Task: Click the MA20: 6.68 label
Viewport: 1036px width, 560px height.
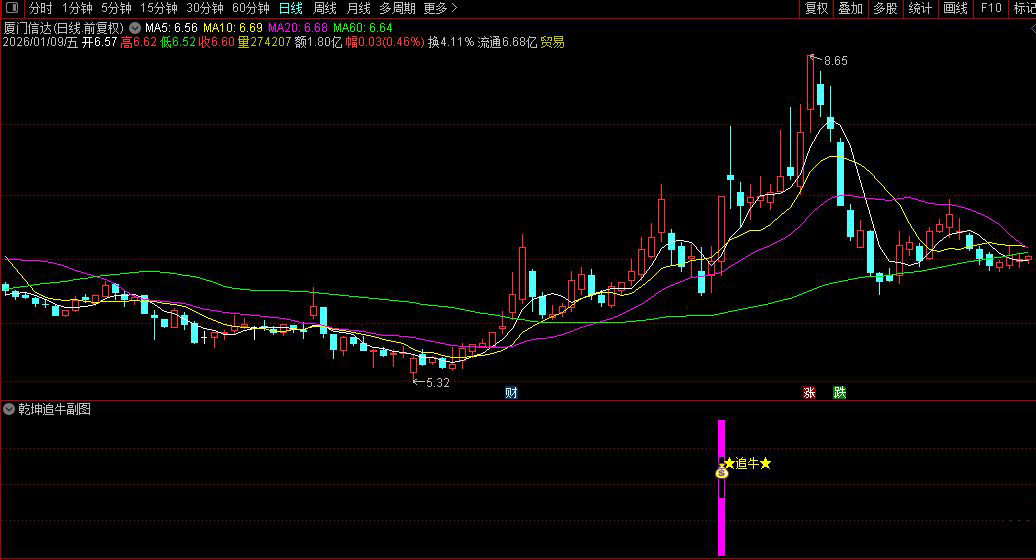Action: tap(297, 28)
